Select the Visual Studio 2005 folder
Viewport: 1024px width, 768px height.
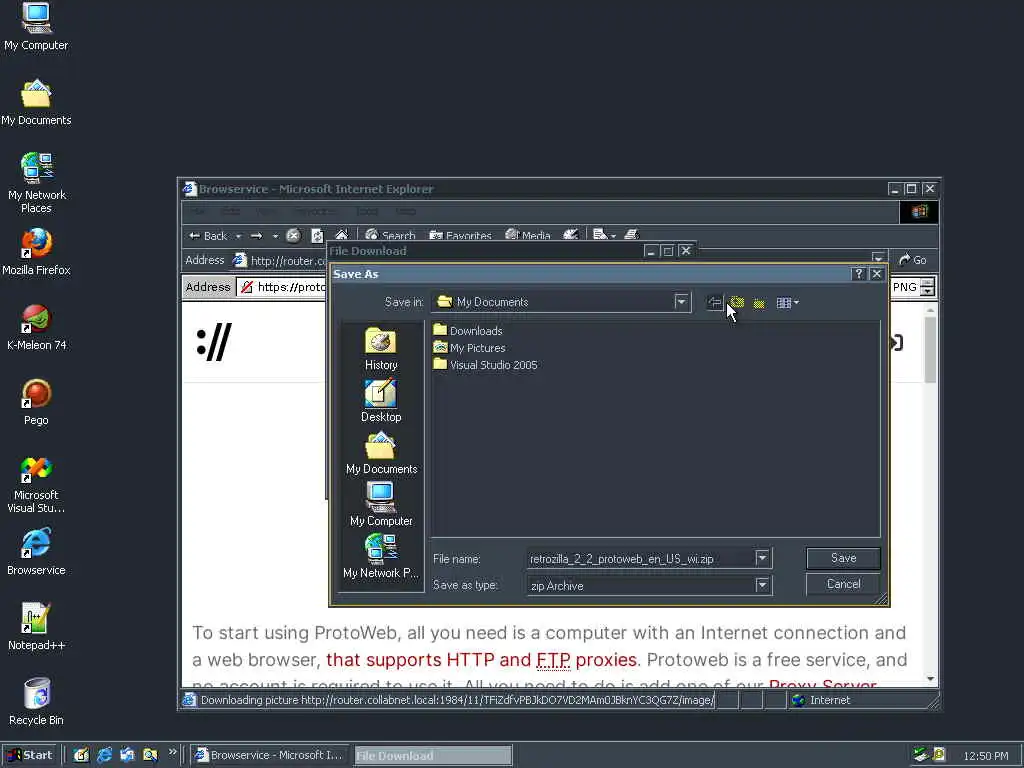point(485,364)
